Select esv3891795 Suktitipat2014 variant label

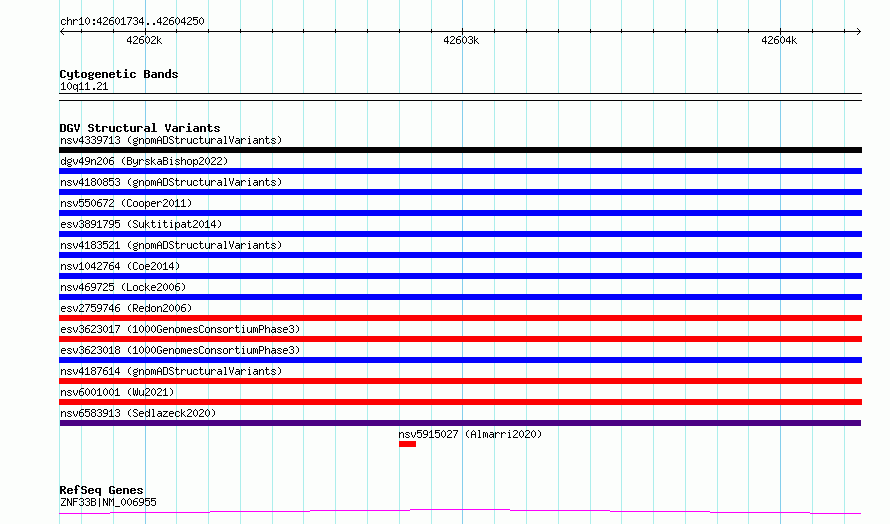click(x=141, y=224)
